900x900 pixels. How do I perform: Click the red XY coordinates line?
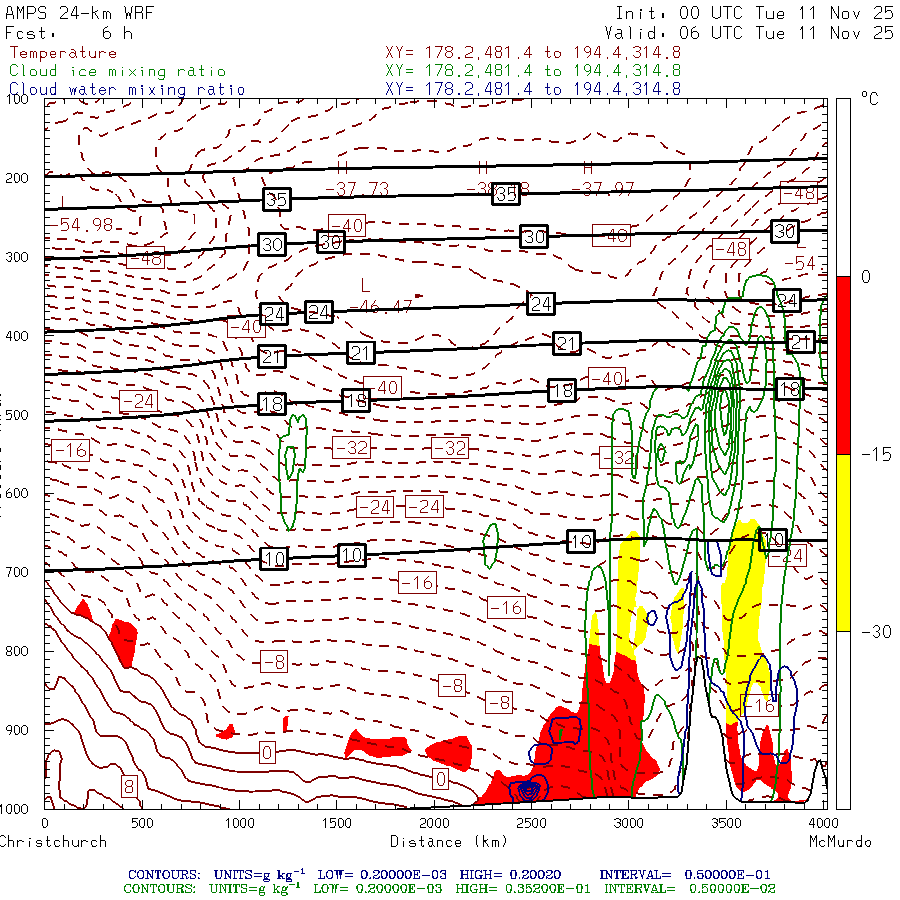point(533,53)
